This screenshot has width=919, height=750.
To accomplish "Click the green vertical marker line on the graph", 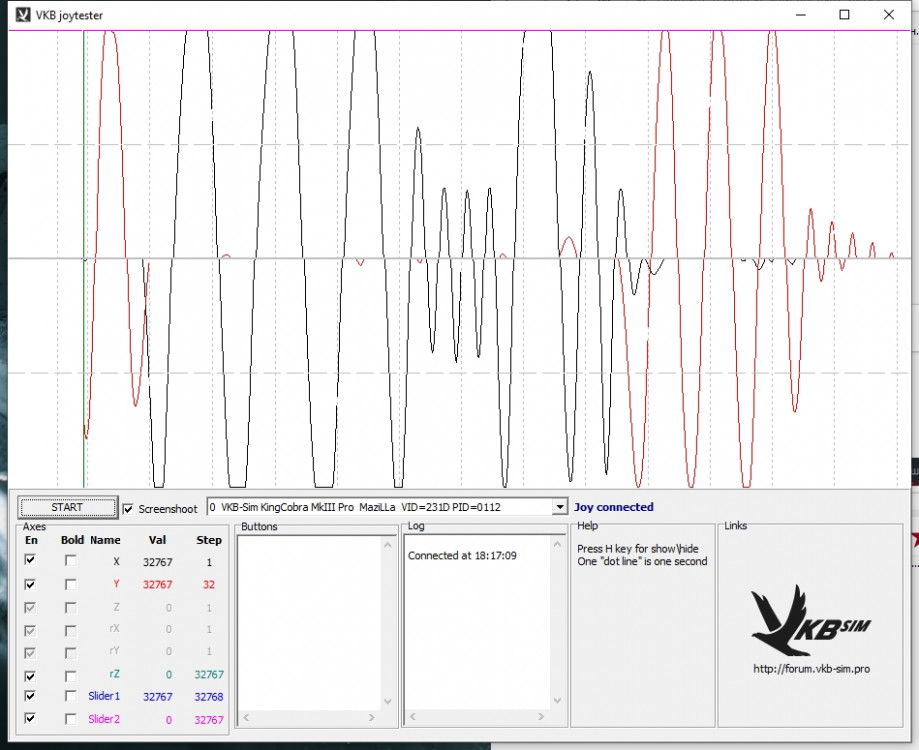I will click(x=84, y=200).
